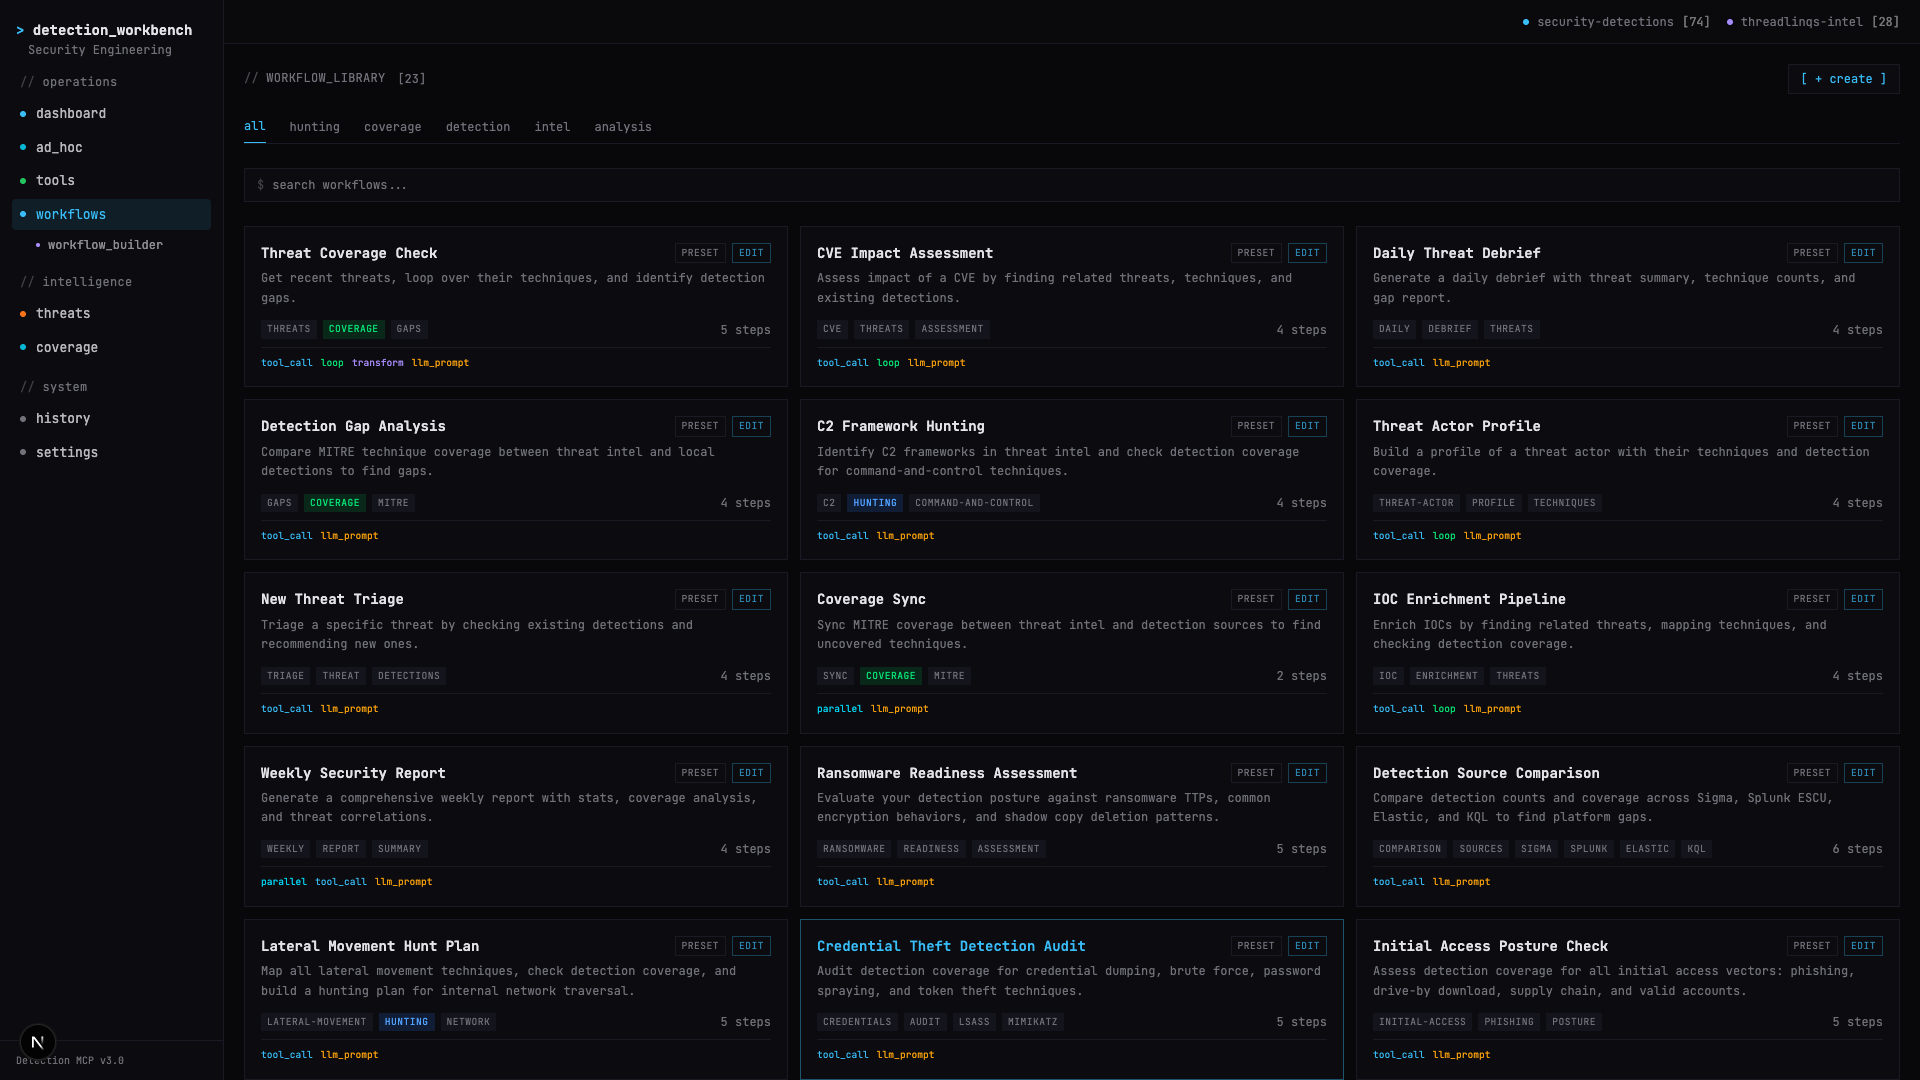Edit the Daily Threat Debrief workflow

tap(1863, 253)
